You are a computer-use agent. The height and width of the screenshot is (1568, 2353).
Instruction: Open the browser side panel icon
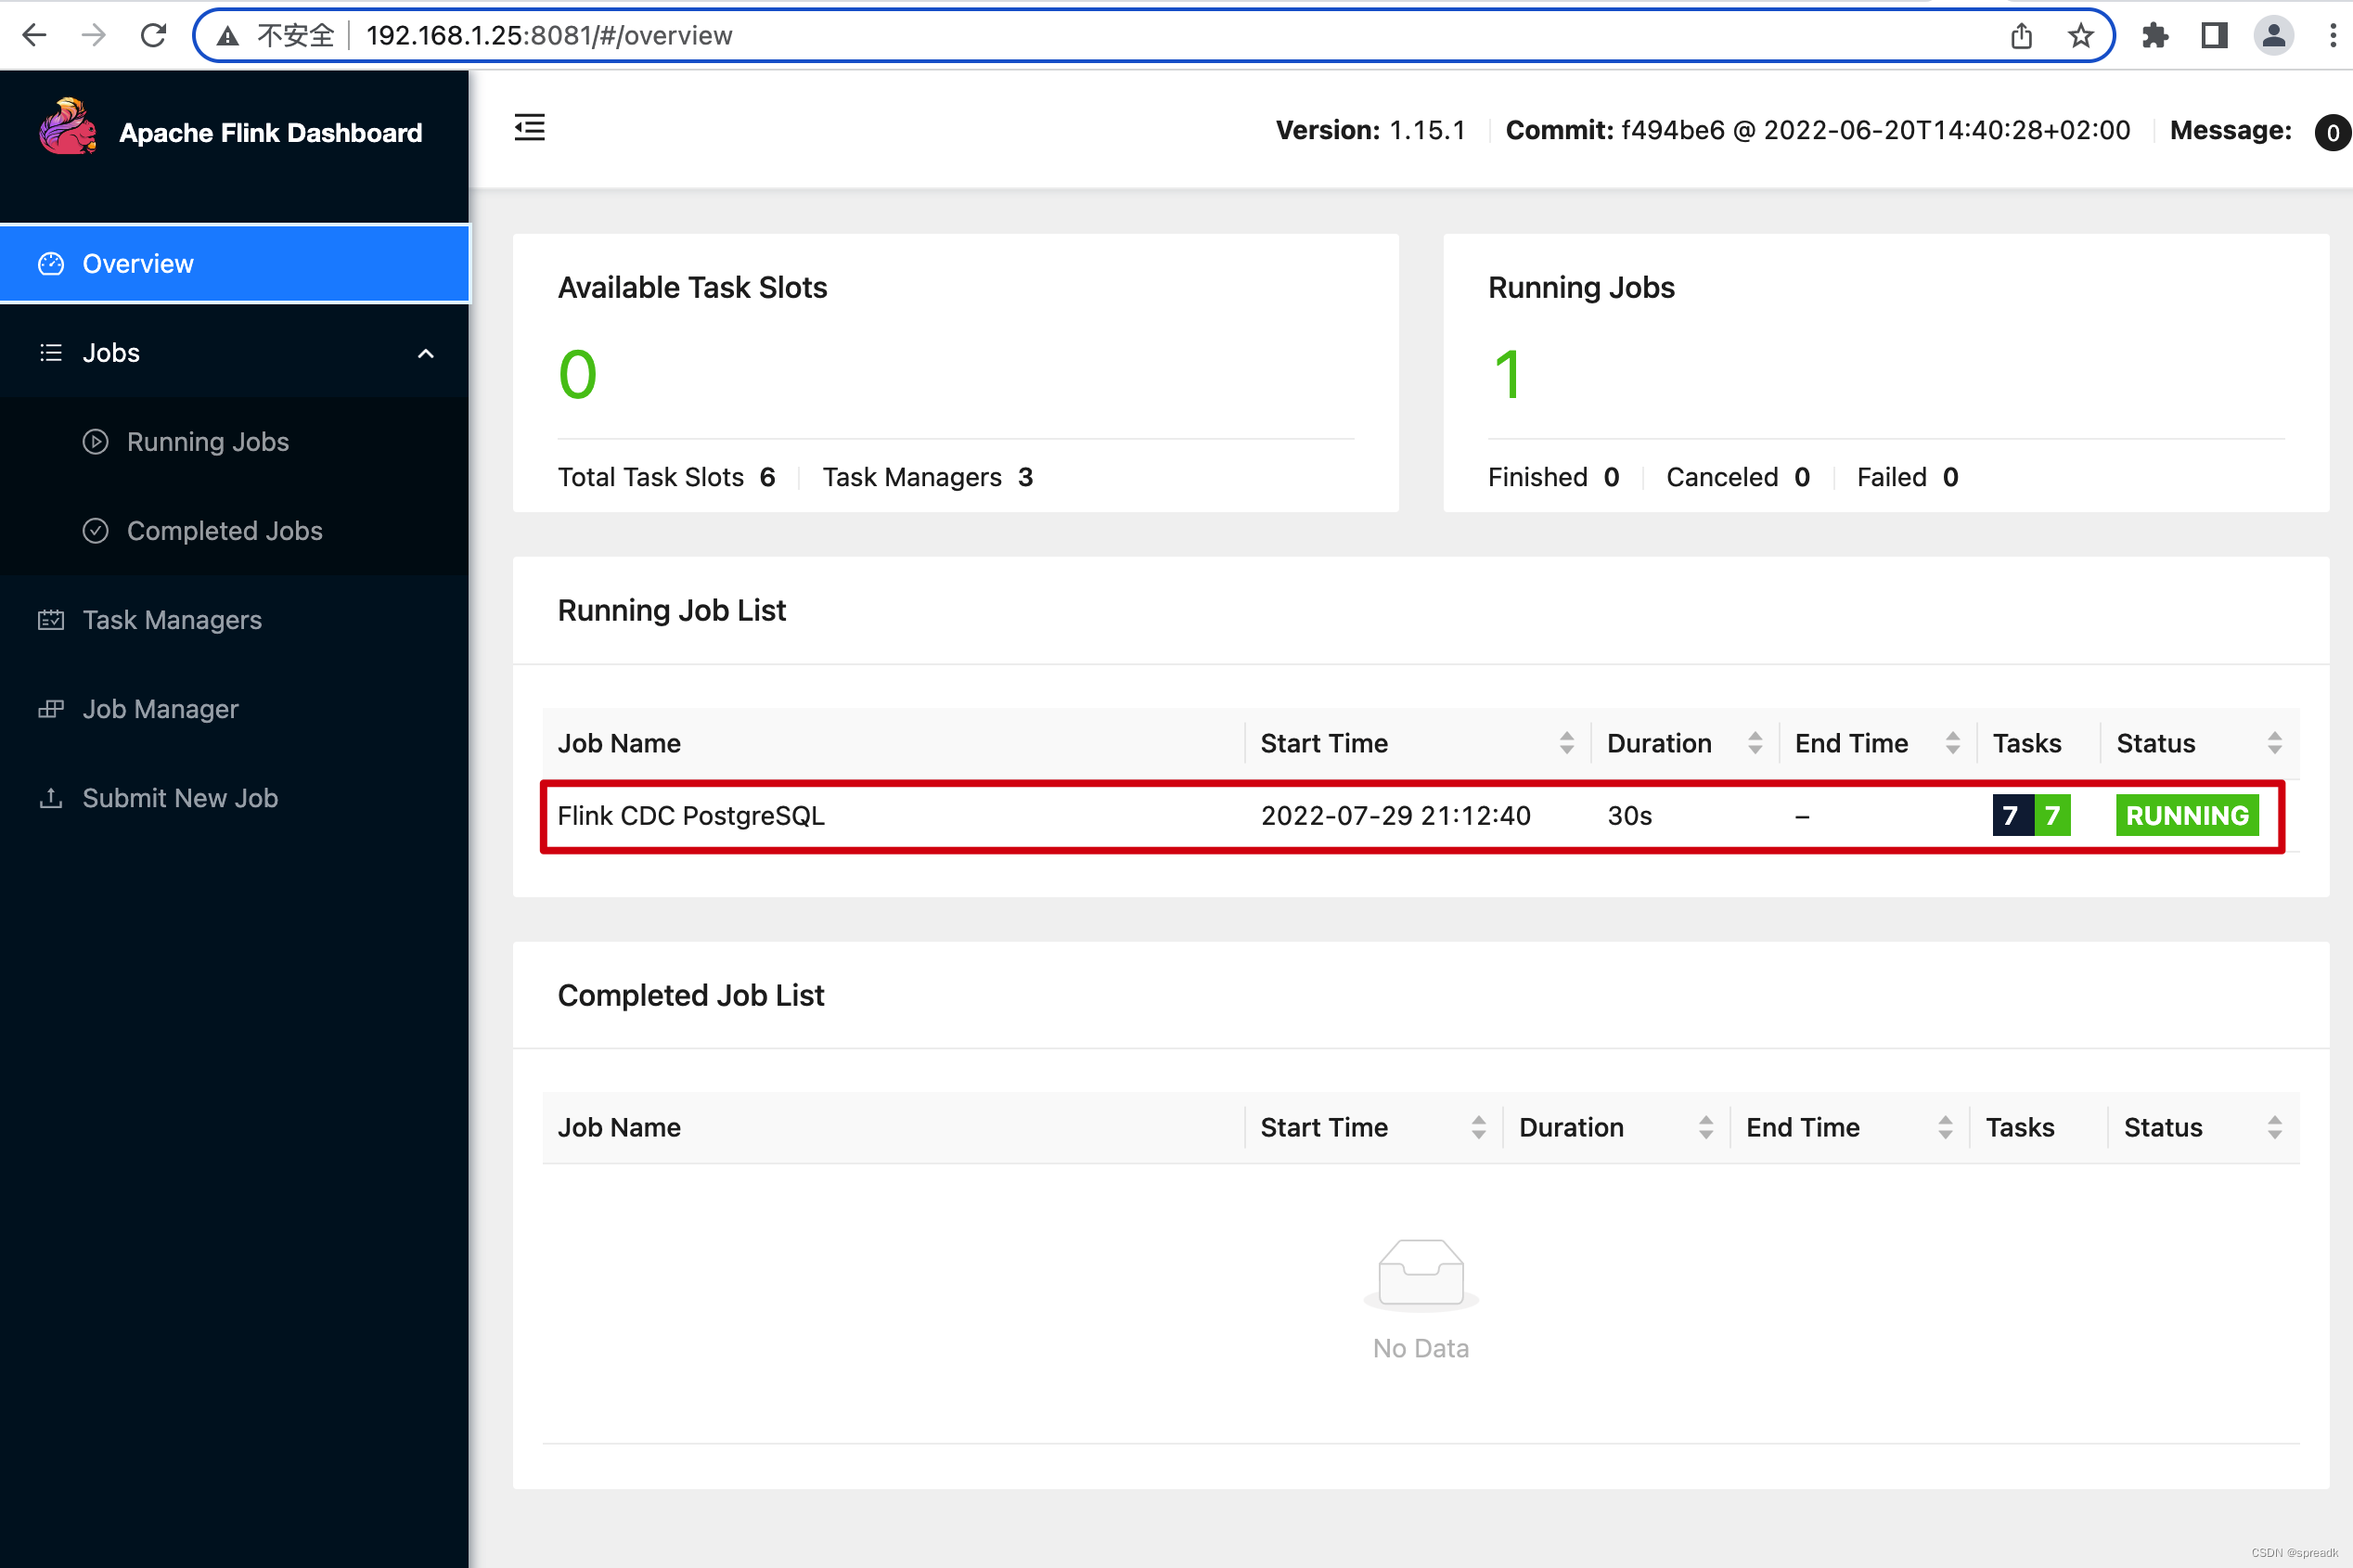[2214, 36]
